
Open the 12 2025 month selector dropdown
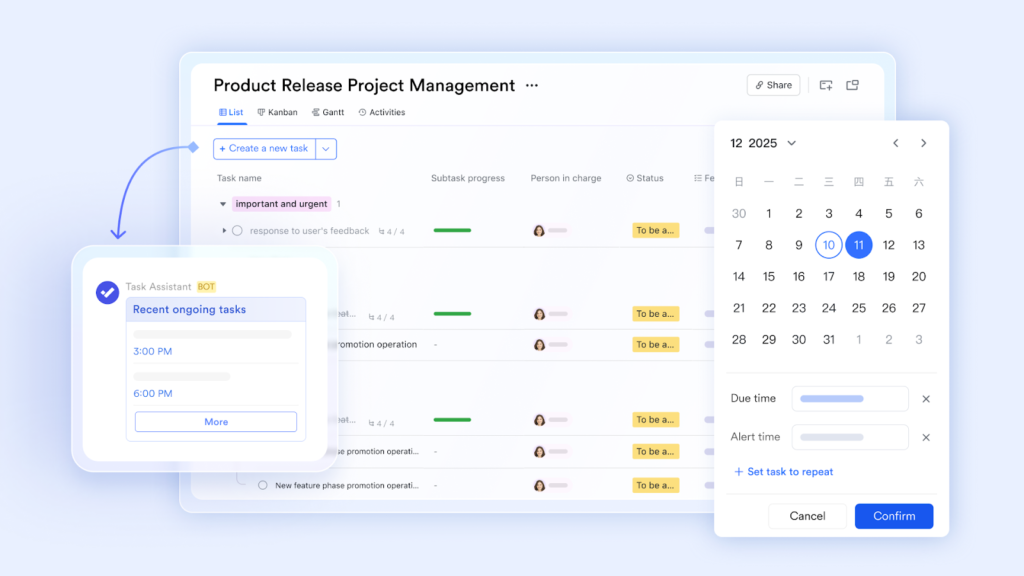(x=791, y=143)
